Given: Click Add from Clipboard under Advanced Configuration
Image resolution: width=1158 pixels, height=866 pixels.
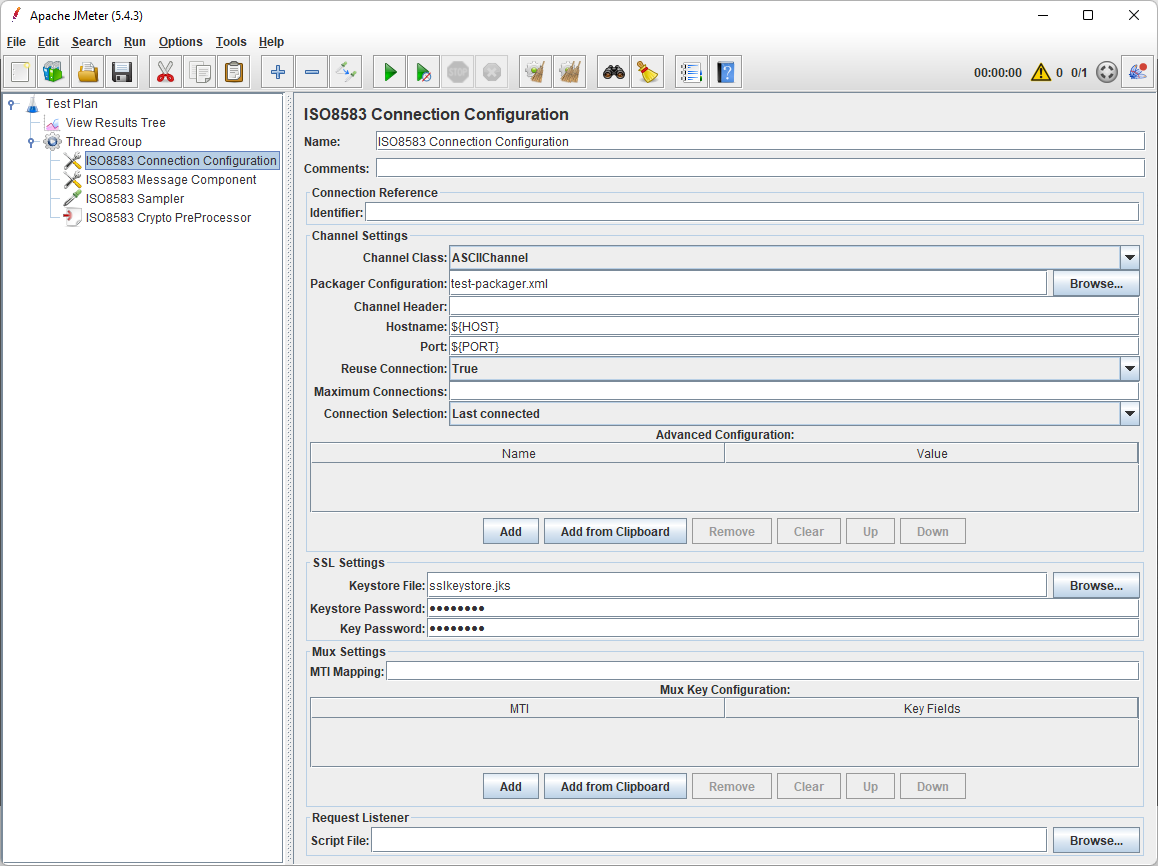Looking at the screenshot, I should (x=615, y=532).
